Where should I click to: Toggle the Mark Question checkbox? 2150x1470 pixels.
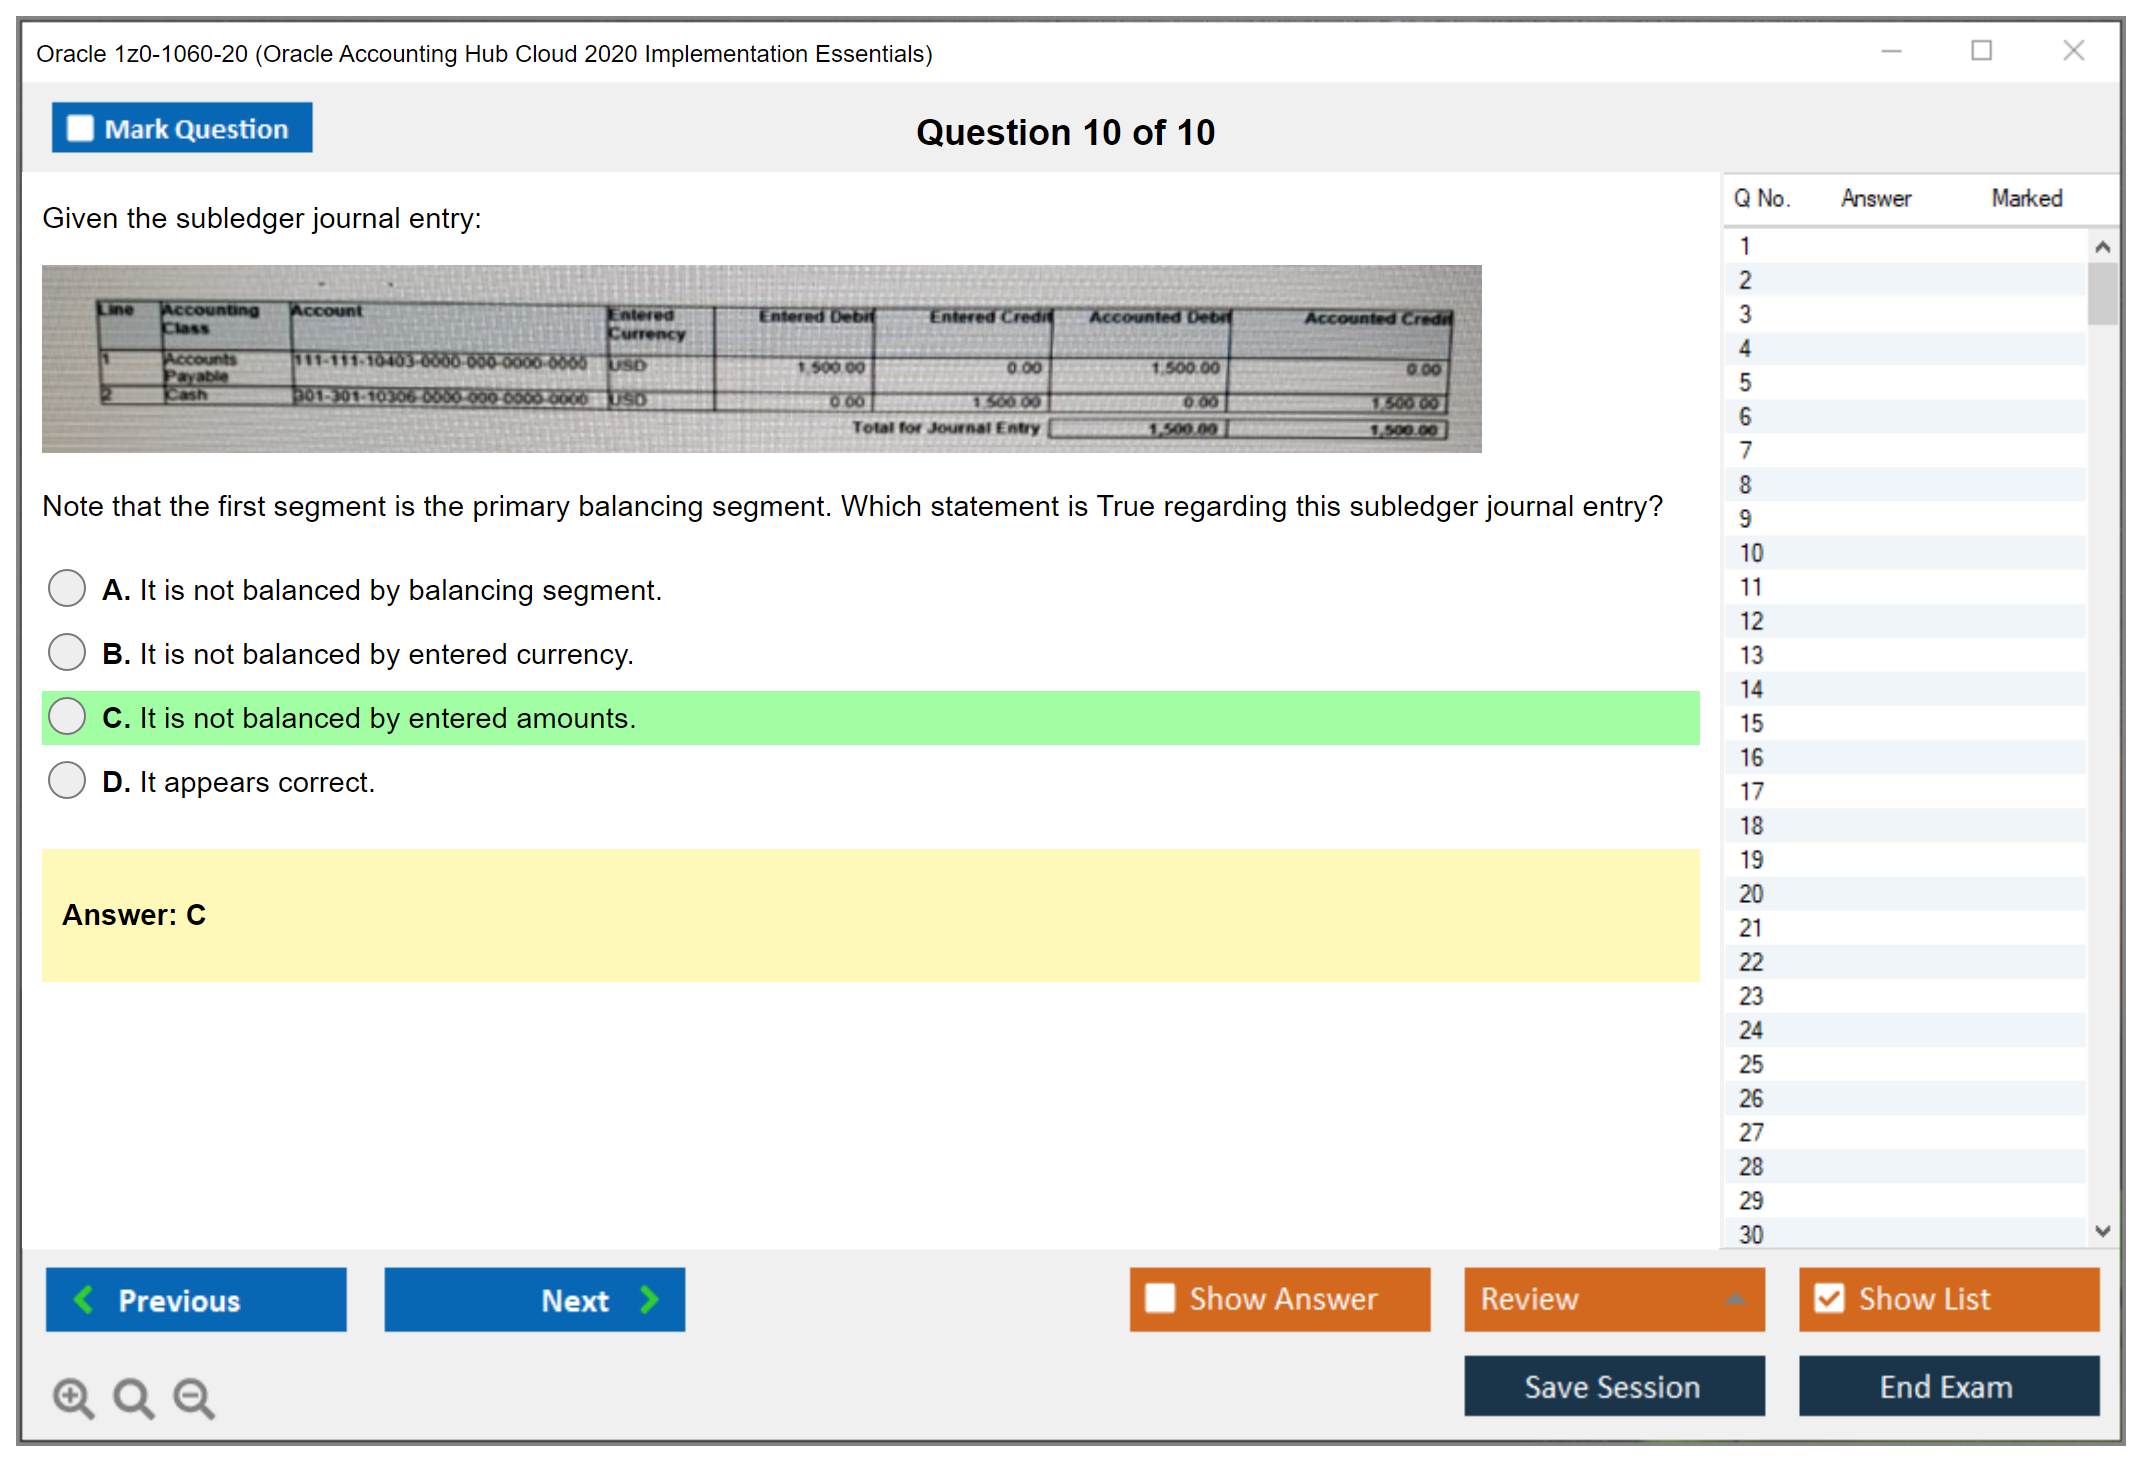pyautogui.click(x=80, y=129)
